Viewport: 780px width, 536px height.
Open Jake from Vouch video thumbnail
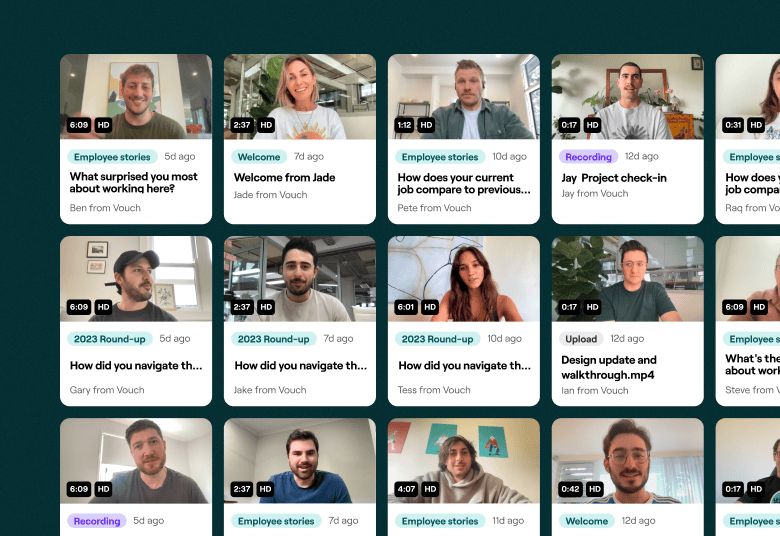point(300,279)
